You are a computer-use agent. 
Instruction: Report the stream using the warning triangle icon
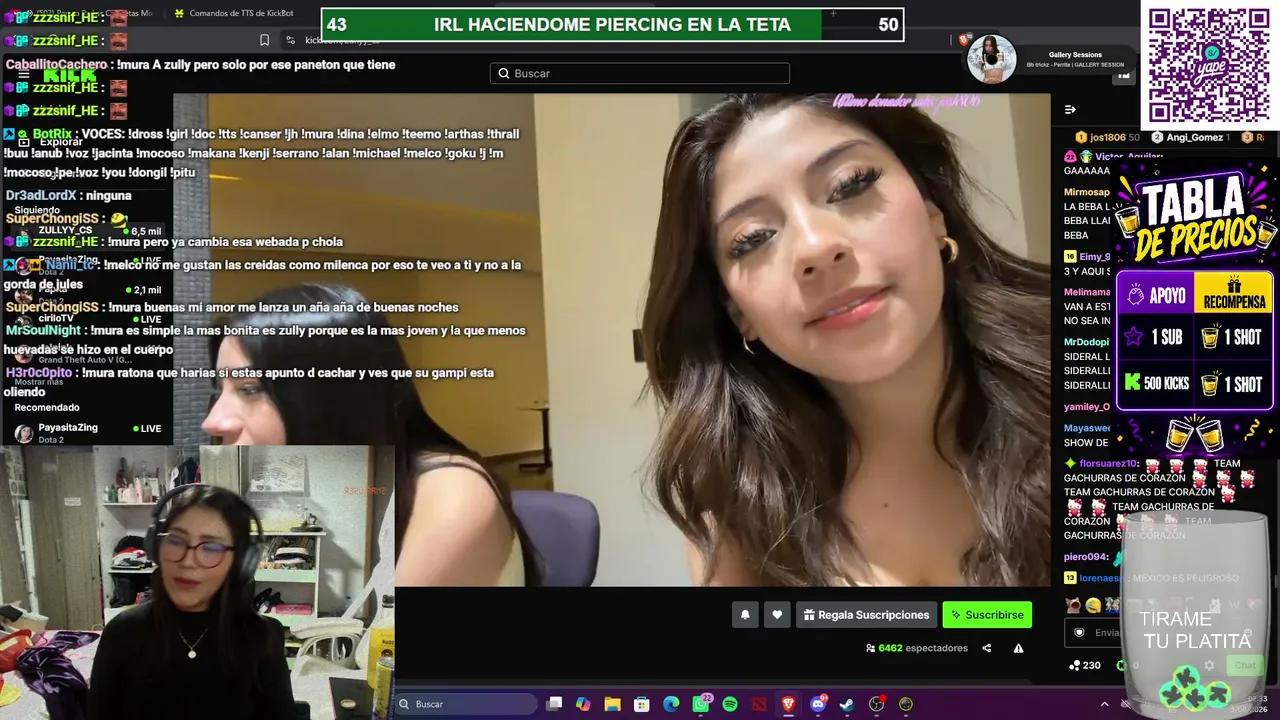click(1018, 648)
